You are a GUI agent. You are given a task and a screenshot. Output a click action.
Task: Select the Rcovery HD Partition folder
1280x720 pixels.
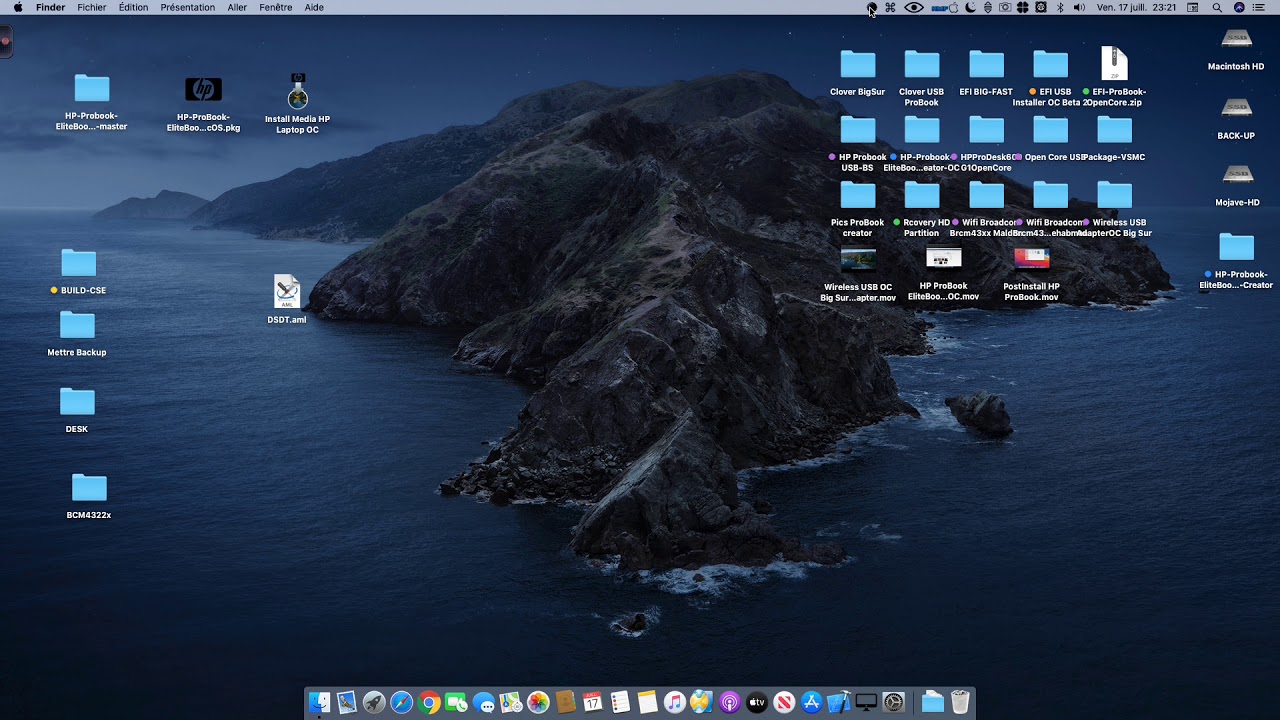coord(921,195)
